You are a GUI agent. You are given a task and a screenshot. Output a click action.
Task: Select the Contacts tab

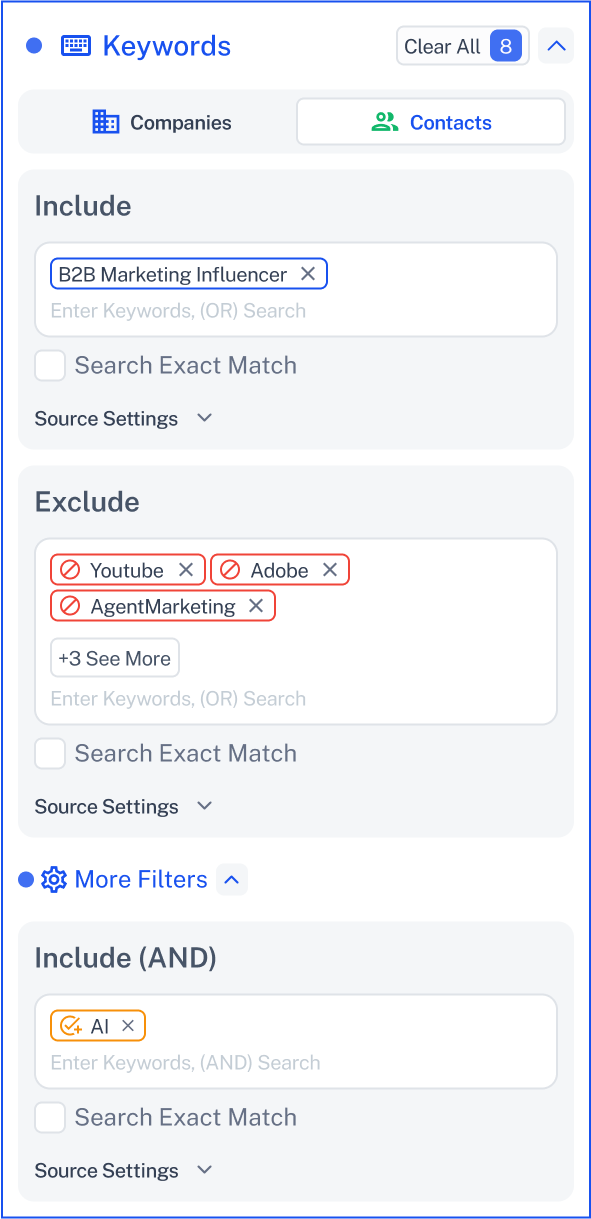pos(431,122)
